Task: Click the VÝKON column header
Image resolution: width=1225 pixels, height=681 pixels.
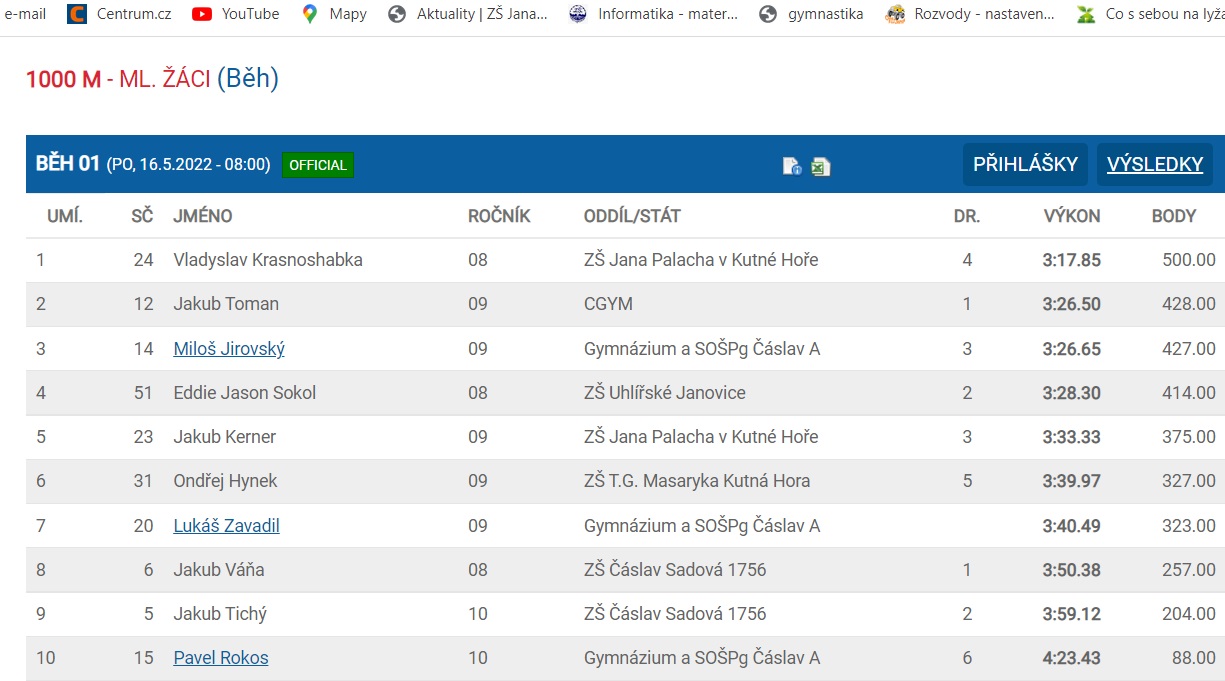Action: click(x=1071, y=216)
